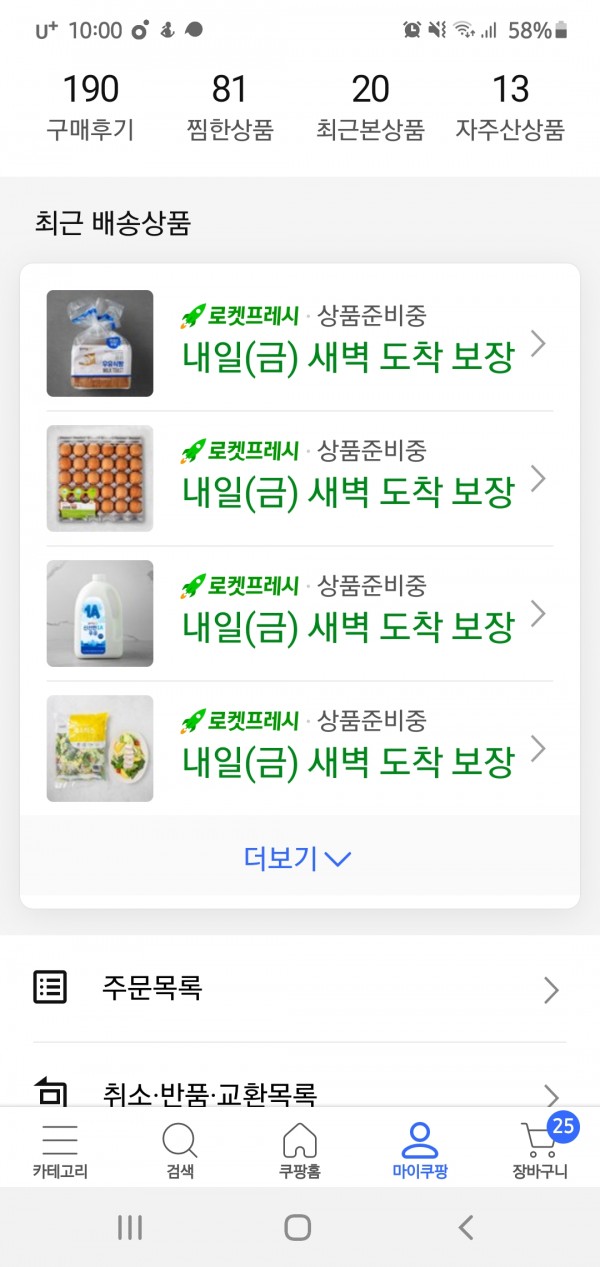The image size is (600, 1267).
Task: Open 마이쿠팡 profile icon
Action: tap(420, 1140)
